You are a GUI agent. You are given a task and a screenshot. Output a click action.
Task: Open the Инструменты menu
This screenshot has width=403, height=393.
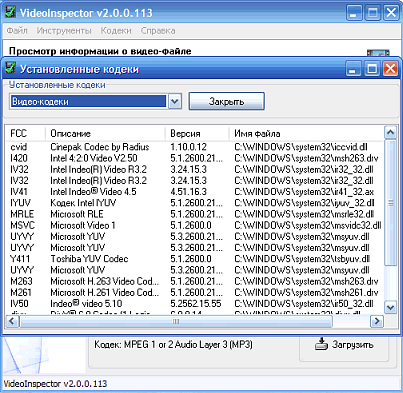coord(64,31)
